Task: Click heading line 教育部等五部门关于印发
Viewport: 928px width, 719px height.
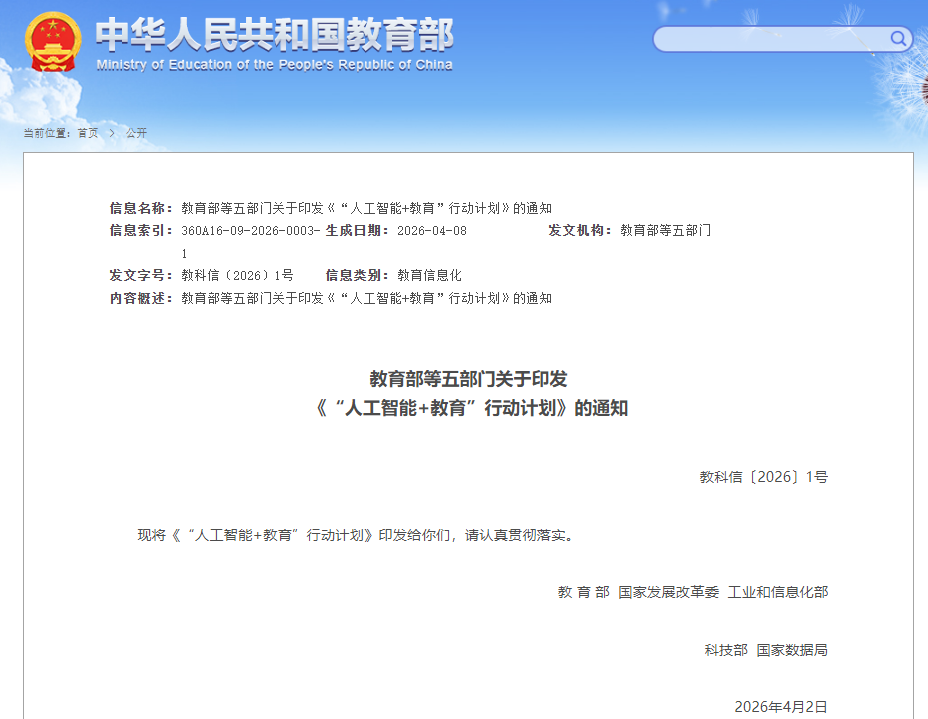Action: [x=468, y=379]
